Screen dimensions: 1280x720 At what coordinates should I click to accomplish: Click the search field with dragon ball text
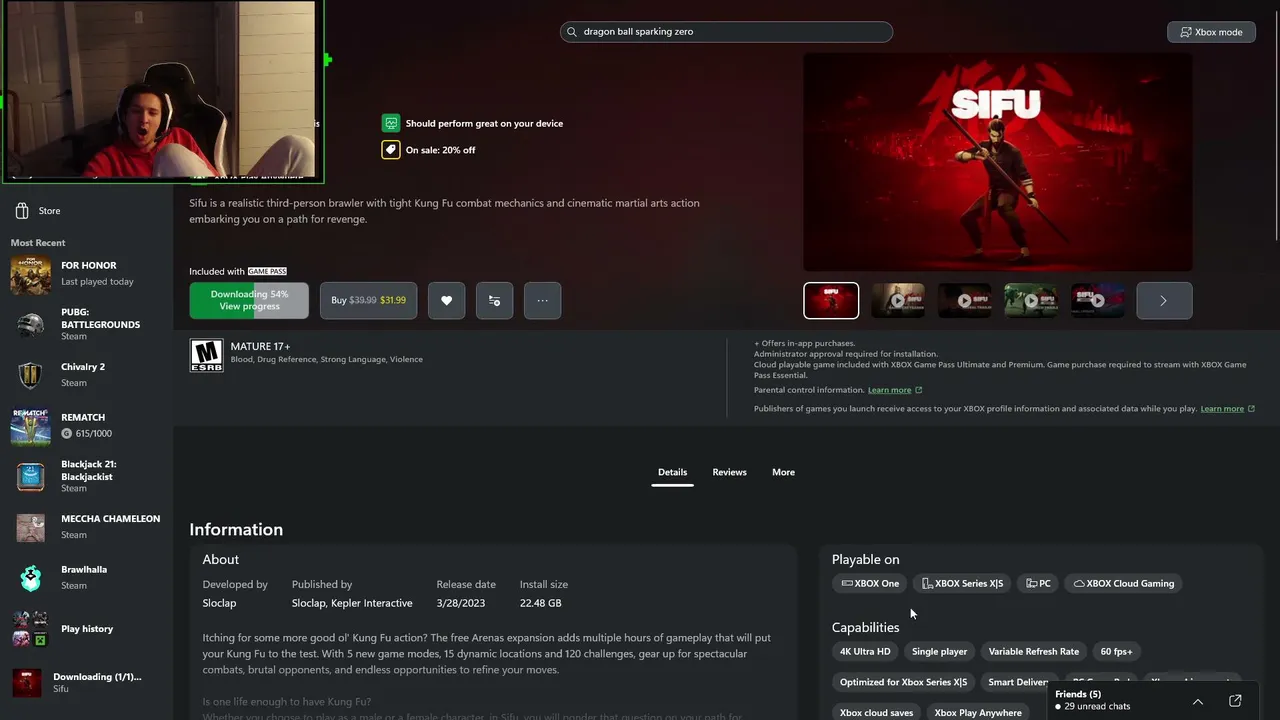point(726,32)
